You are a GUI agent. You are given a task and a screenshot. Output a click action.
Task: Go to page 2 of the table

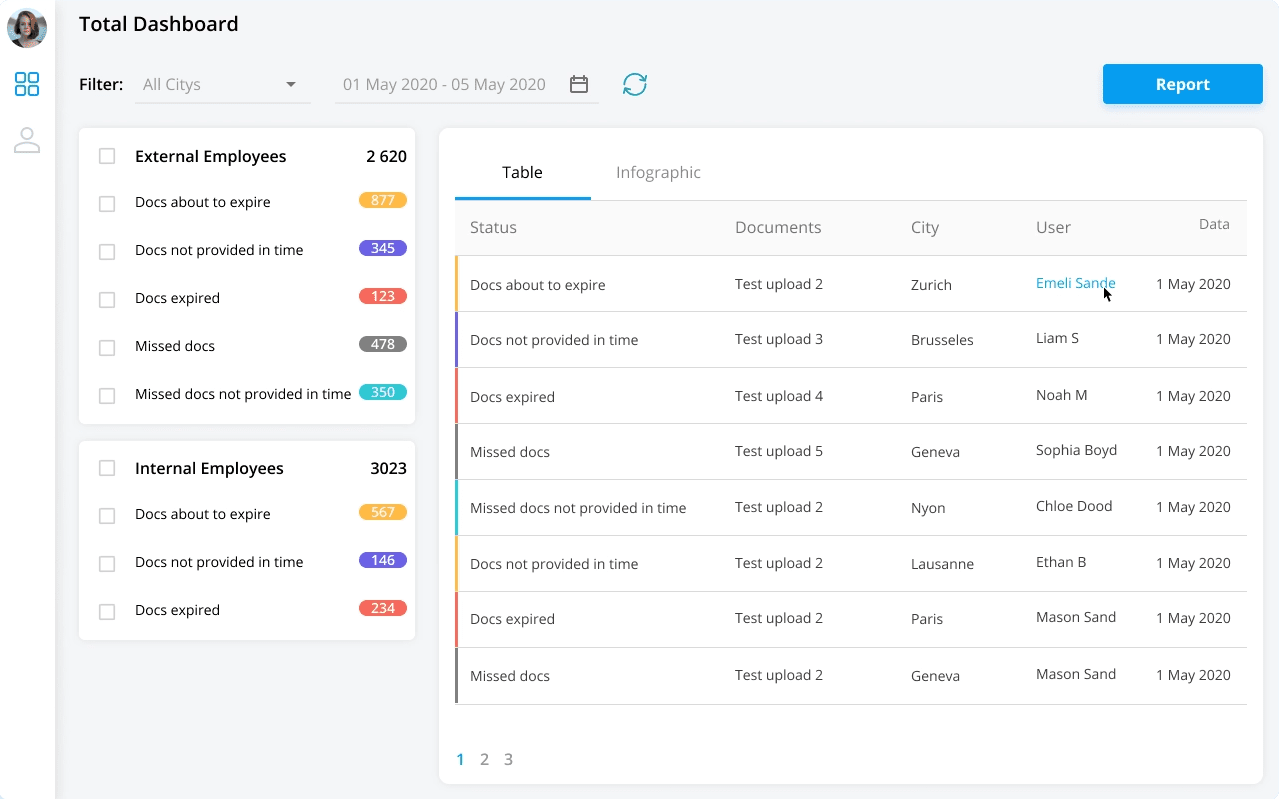coord(484,760)
